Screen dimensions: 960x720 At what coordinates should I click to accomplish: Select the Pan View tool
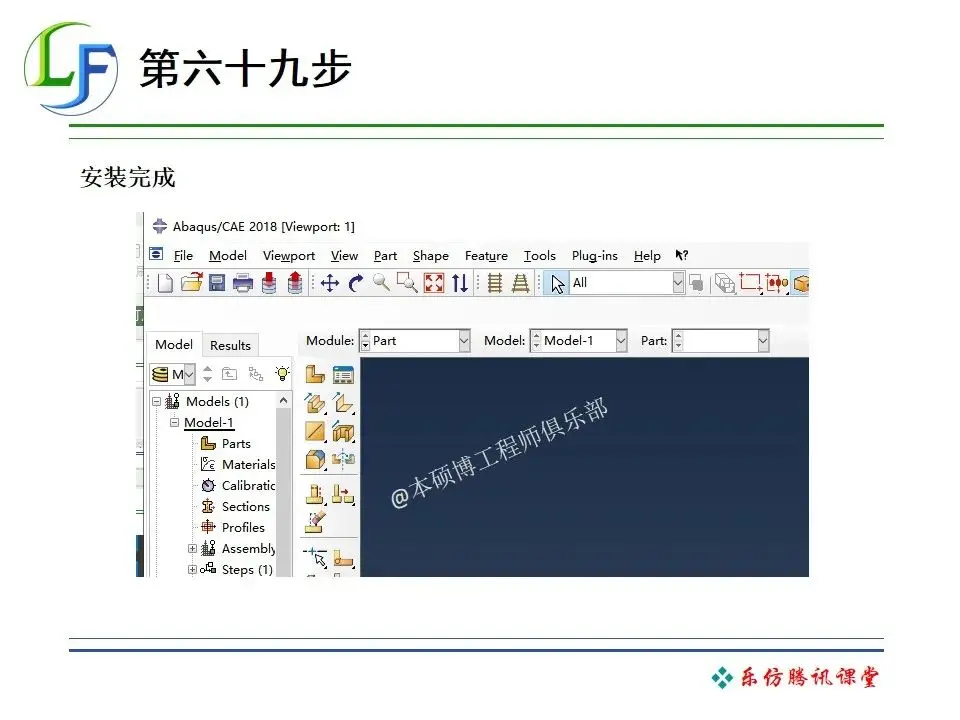coord(330,283)
